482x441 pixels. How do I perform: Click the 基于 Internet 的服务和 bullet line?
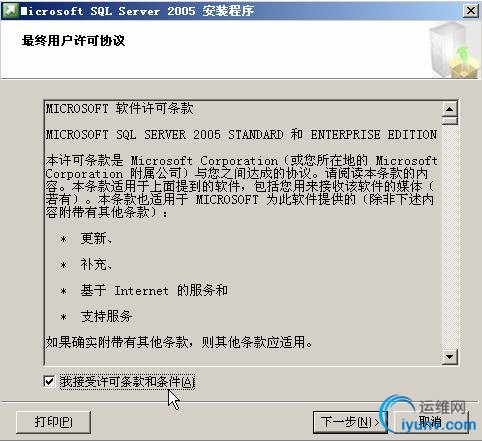154,291
